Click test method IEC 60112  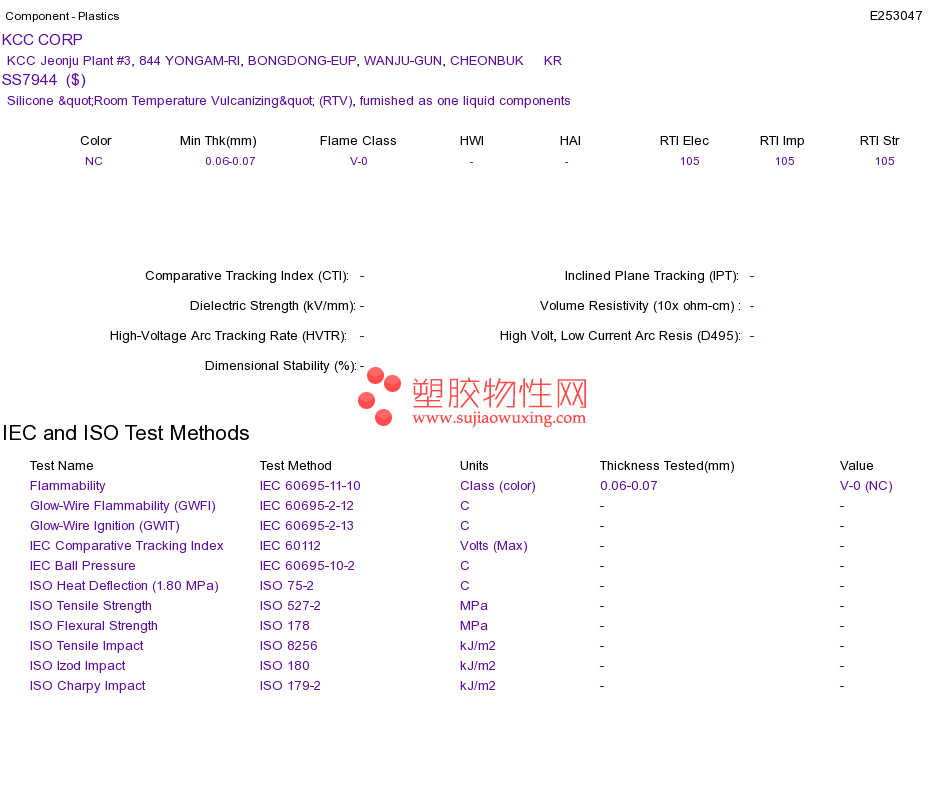[290, 545]
